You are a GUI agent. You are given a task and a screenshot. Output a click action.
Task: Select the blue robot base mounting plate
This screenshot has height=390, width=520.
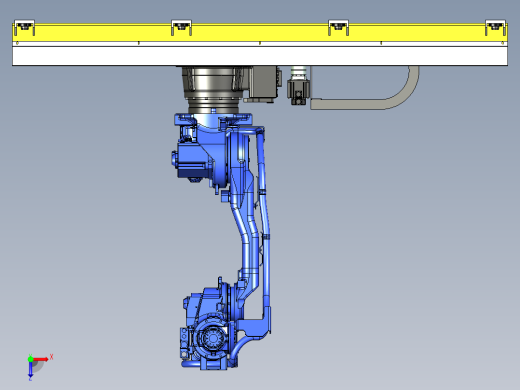tap(213, 119)
